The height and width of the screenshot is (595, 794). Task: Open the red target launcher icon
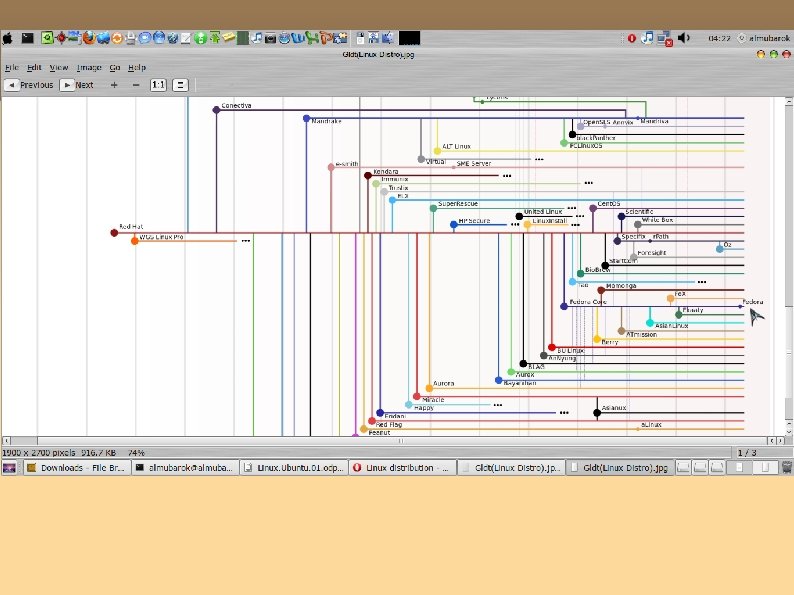tap(61, 38)
